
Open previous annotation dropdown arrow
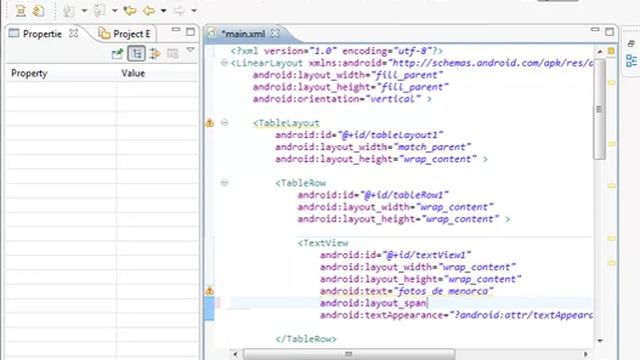[115, 11]
